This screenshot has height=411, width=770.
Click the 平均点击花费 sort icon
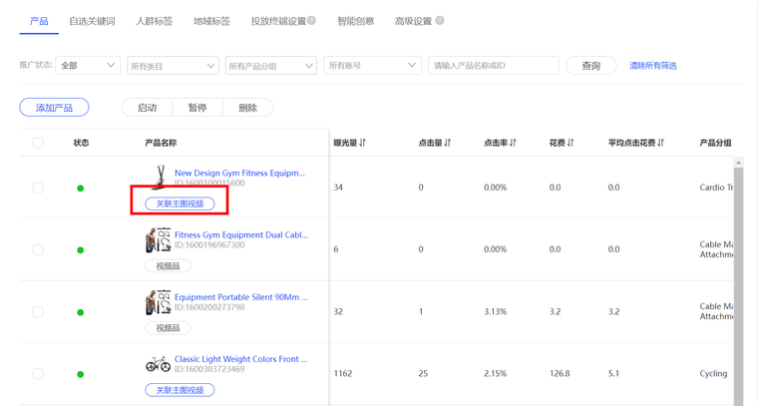point(661,143)
